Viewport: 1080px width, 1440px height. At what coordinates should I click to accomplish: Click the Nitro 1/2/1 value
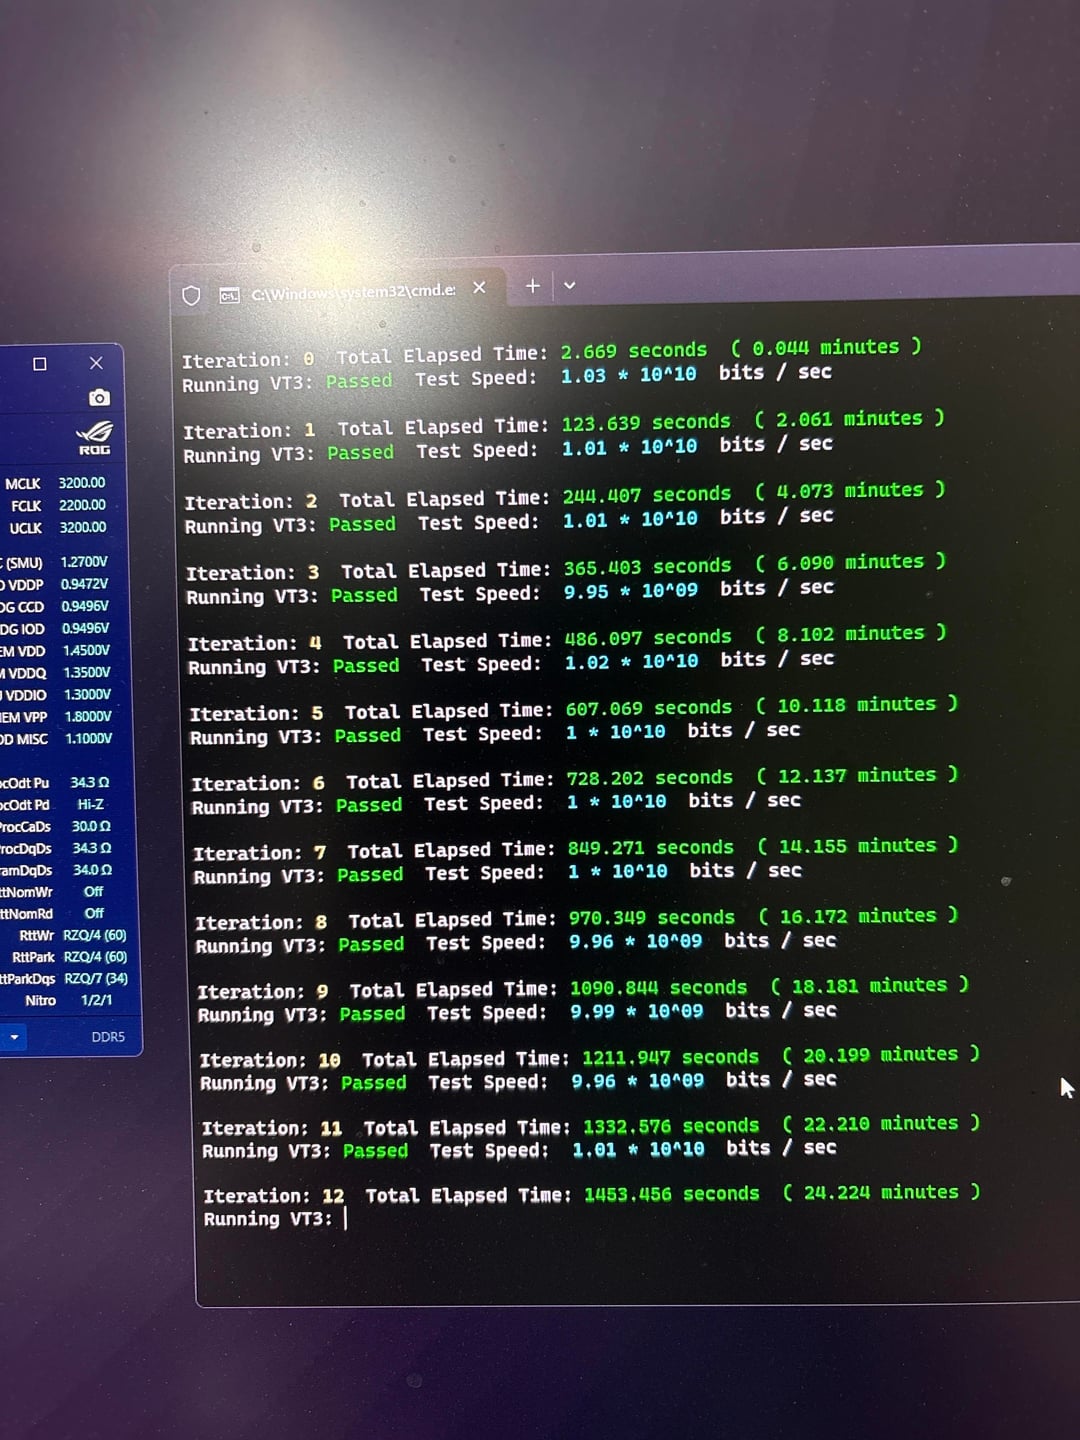[96, 1000]
